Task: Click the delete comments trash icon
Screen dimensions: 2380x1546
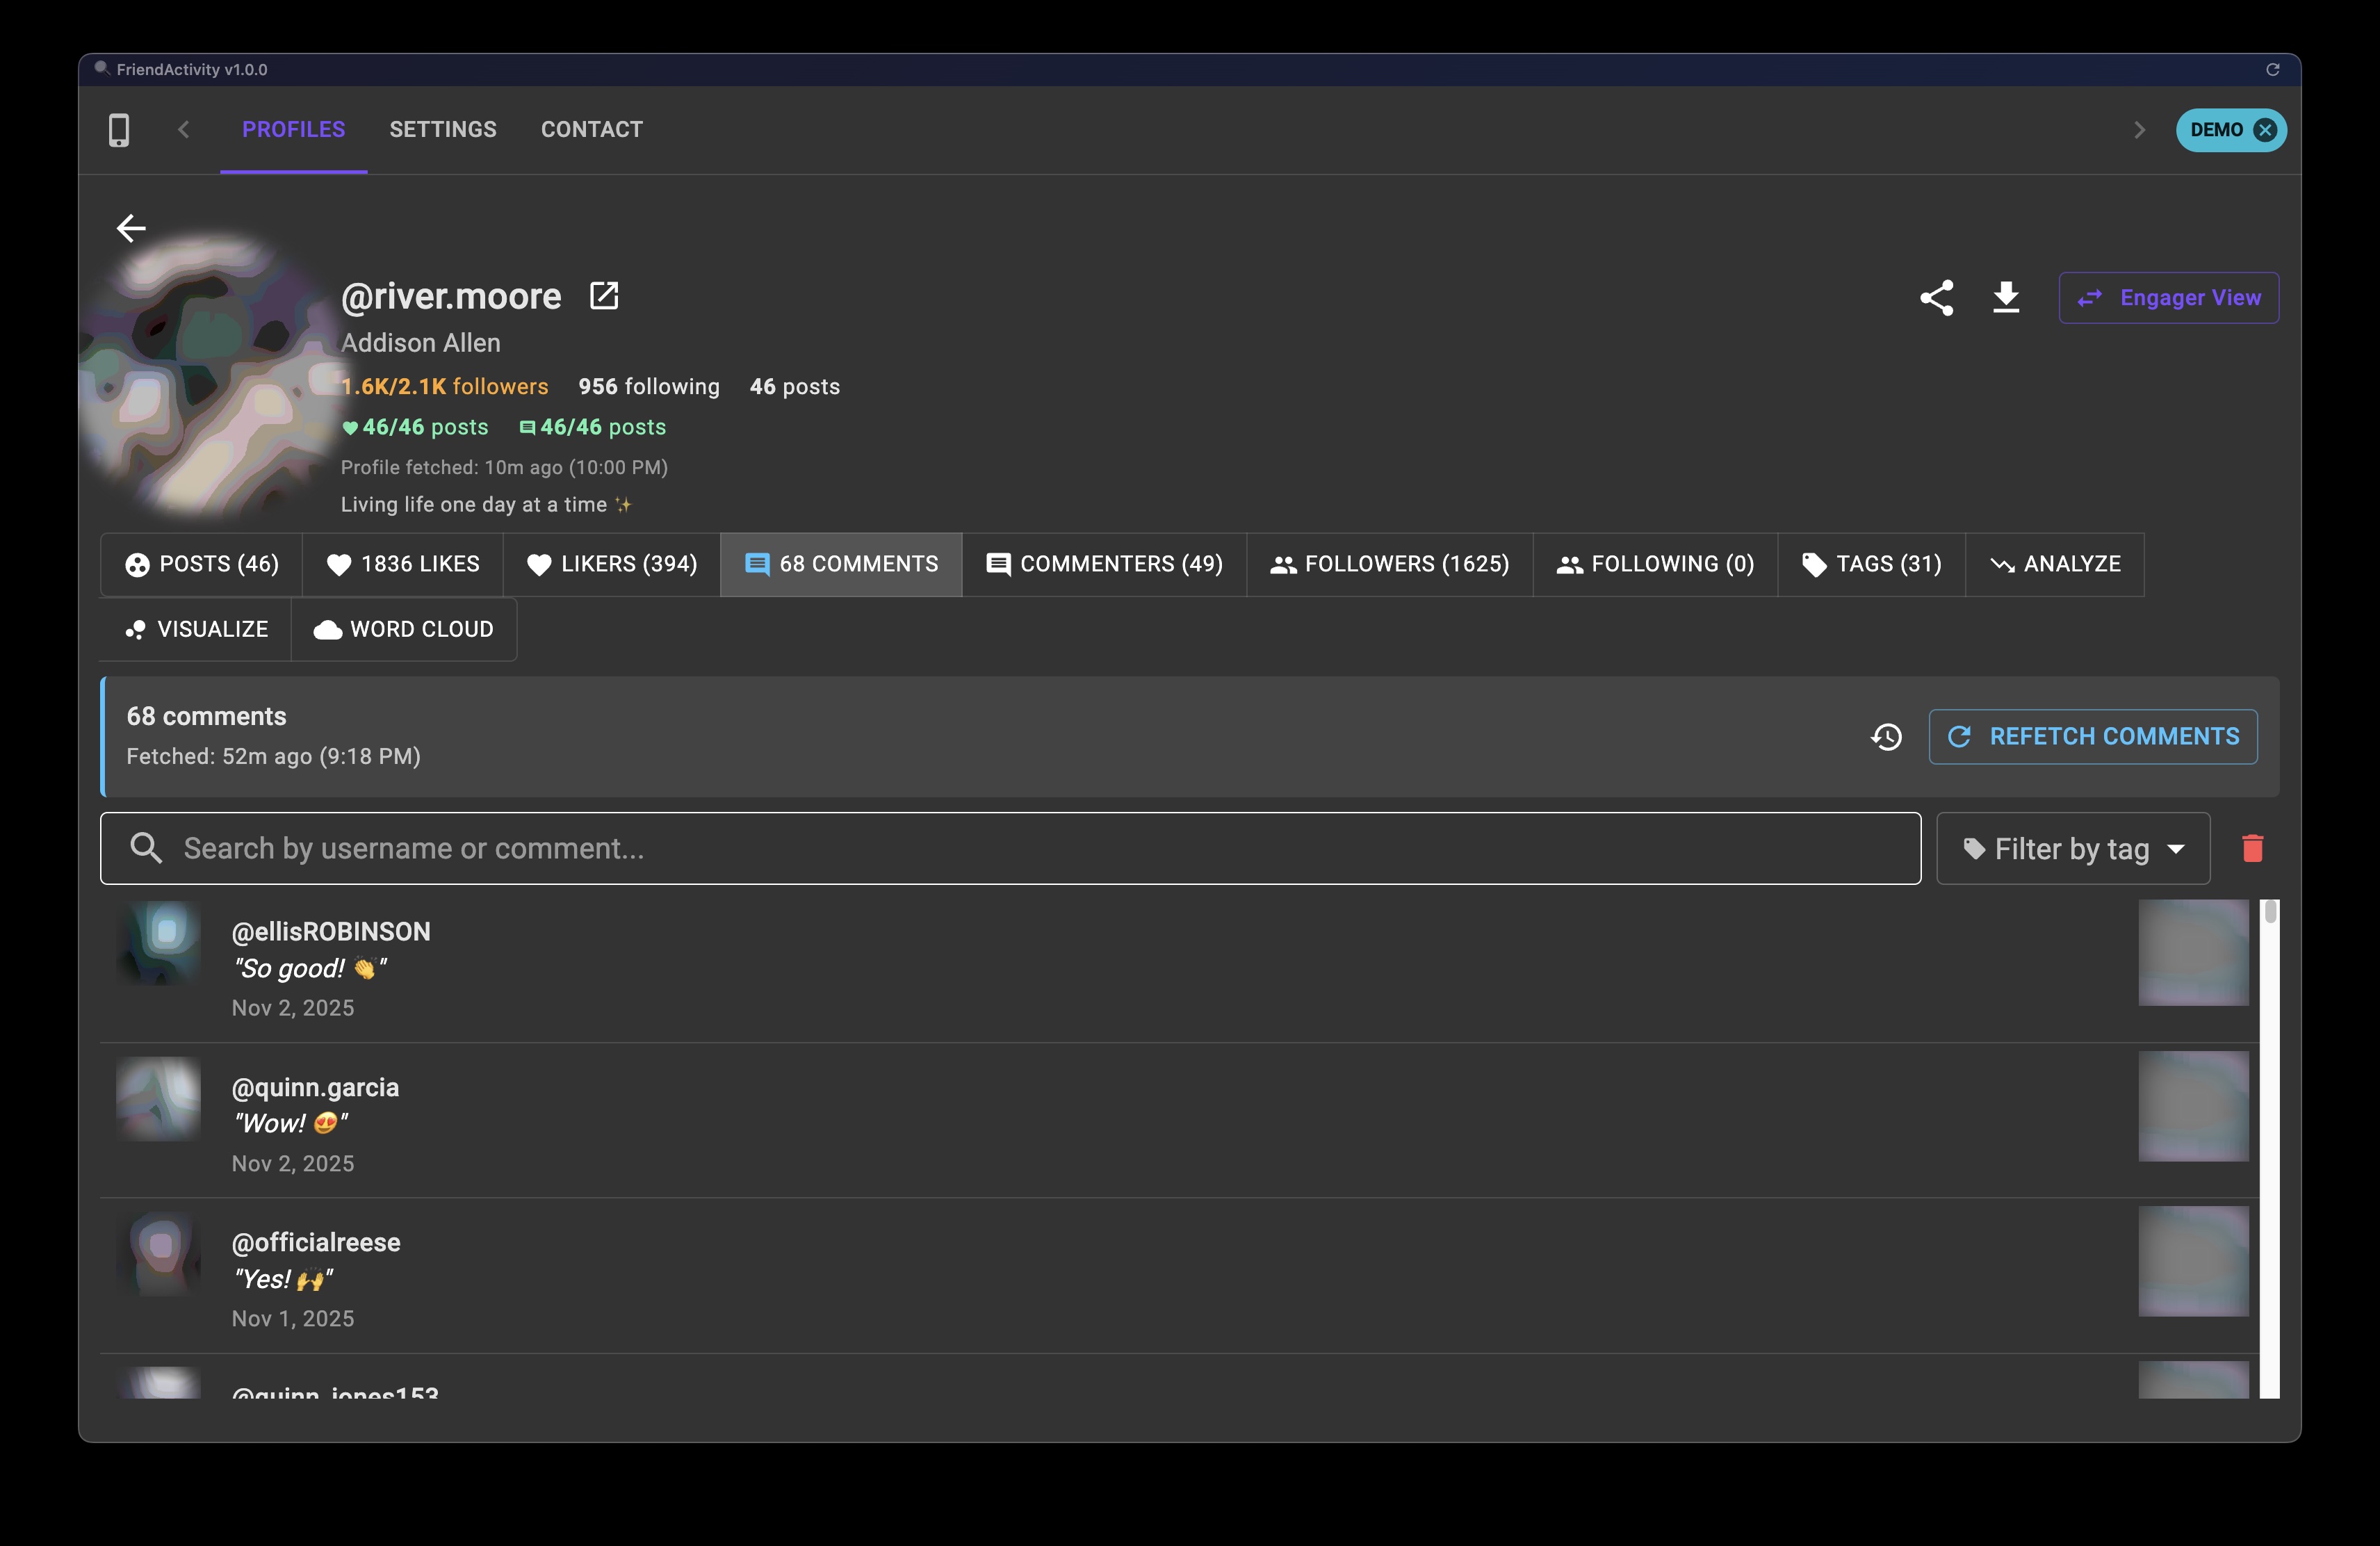Action: 2253,848
